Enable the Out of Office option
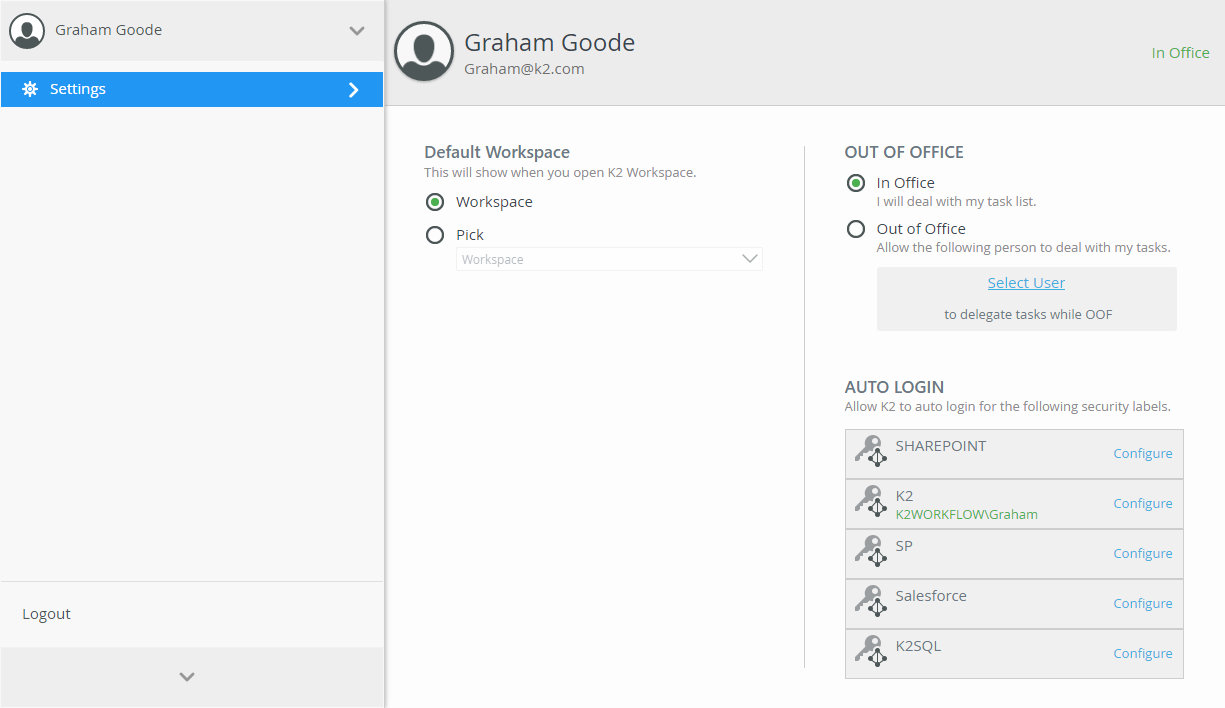 click(856, 229)
